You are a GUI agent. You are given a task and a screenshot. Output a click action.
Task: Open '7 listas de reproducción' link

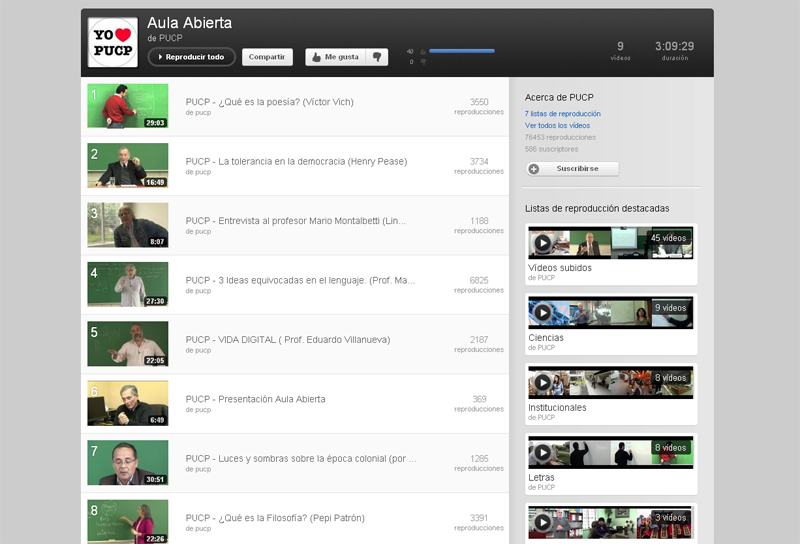click(x=562, y=114)
